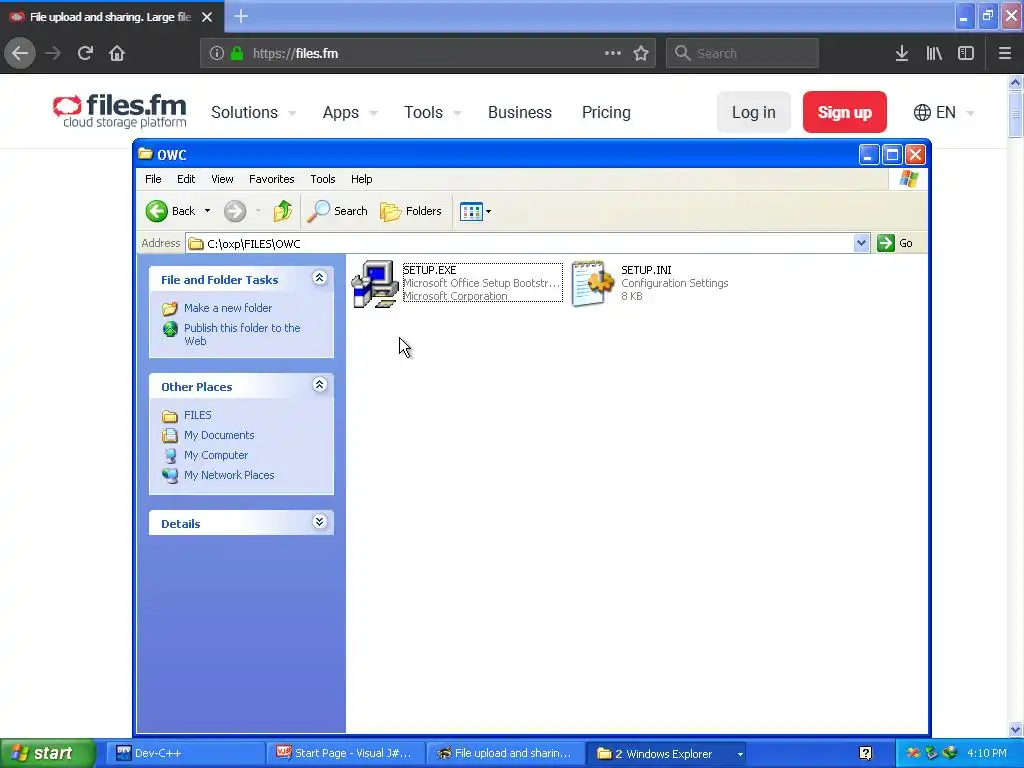This screenshot has width=1024, height=768.
Task: Click the Firefox forward arrow button
Action: [53, 53]
